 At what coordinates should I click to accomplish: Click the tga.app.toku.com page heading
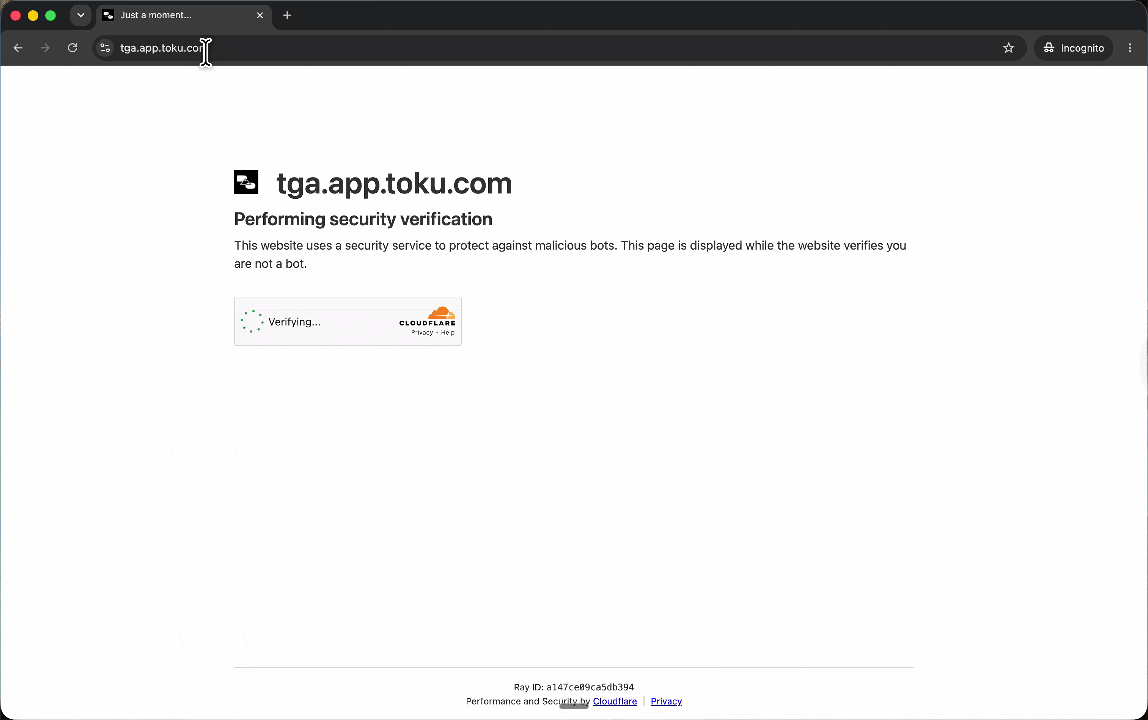(394, 183)
